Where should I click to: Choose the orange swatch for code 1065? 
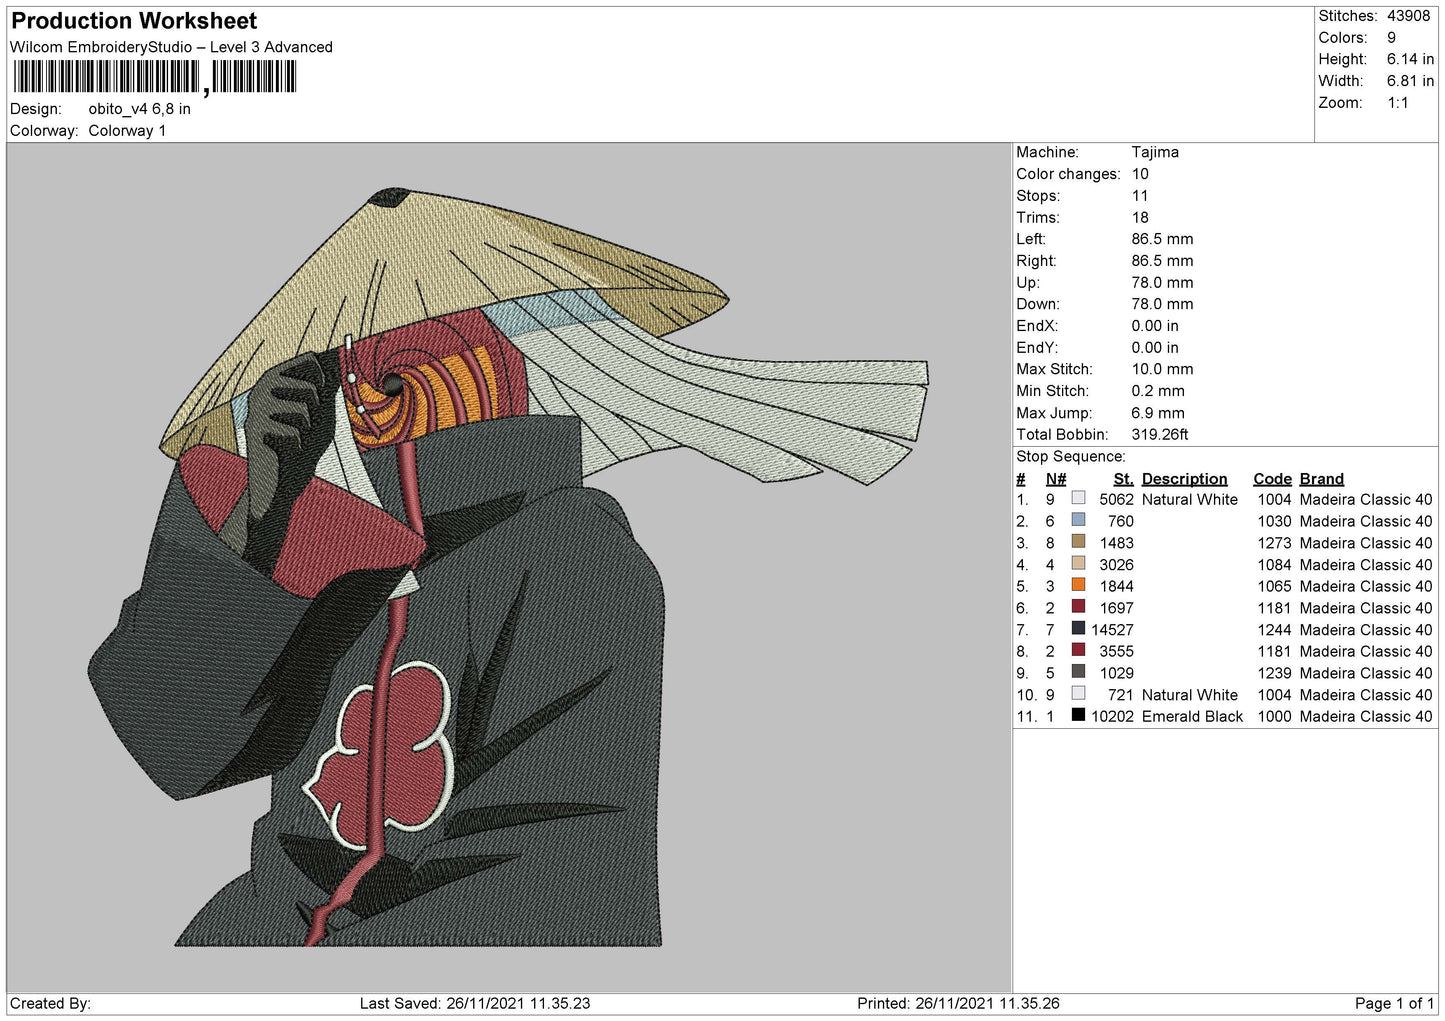[1078, 585]
